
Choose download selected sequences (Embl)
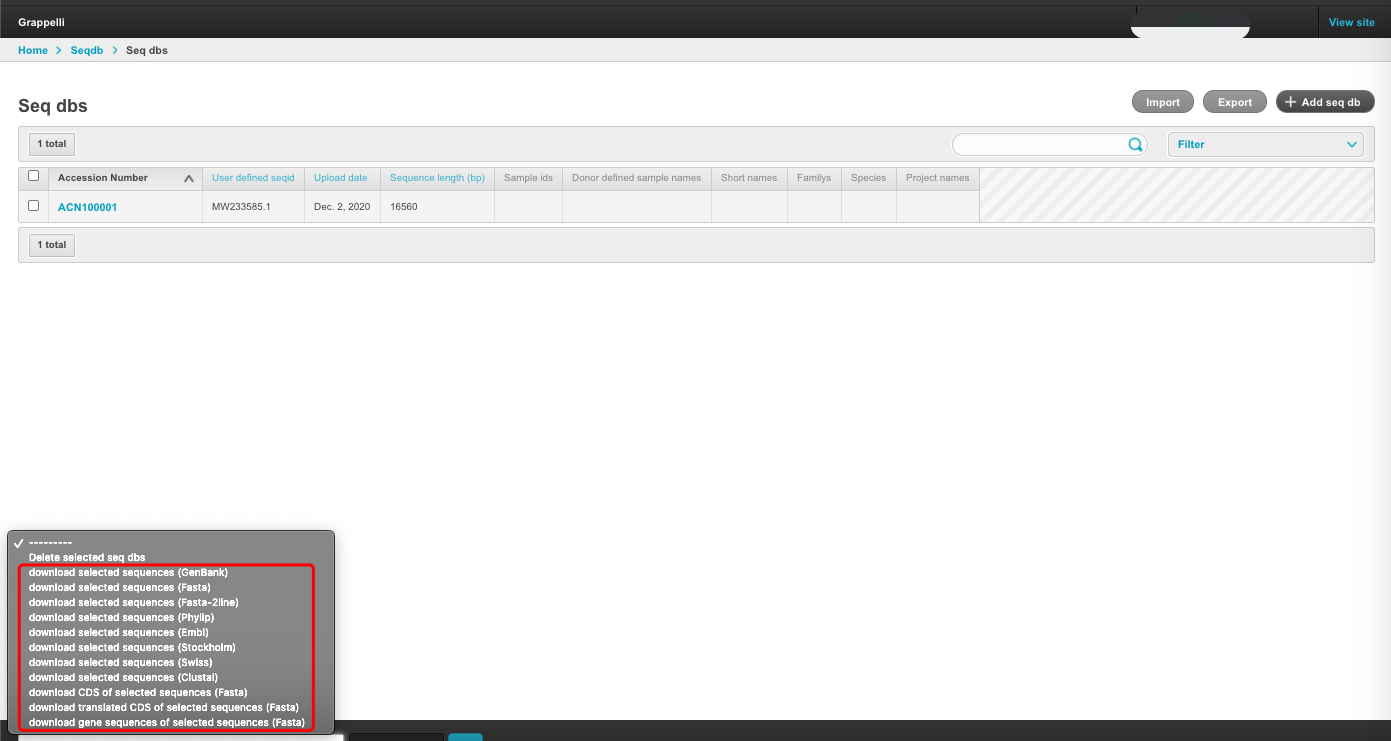point(171,632)
